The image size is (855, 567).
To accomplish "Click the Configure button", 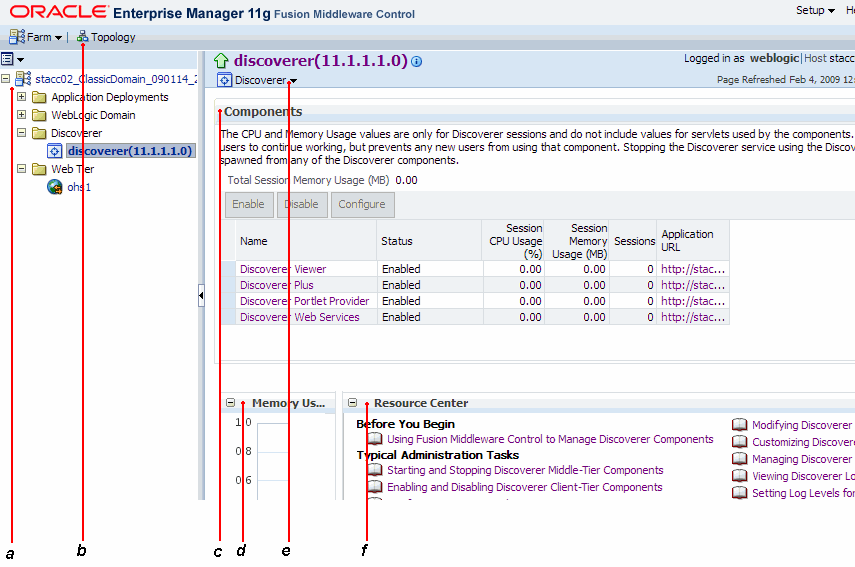I will tap(362, 204).
